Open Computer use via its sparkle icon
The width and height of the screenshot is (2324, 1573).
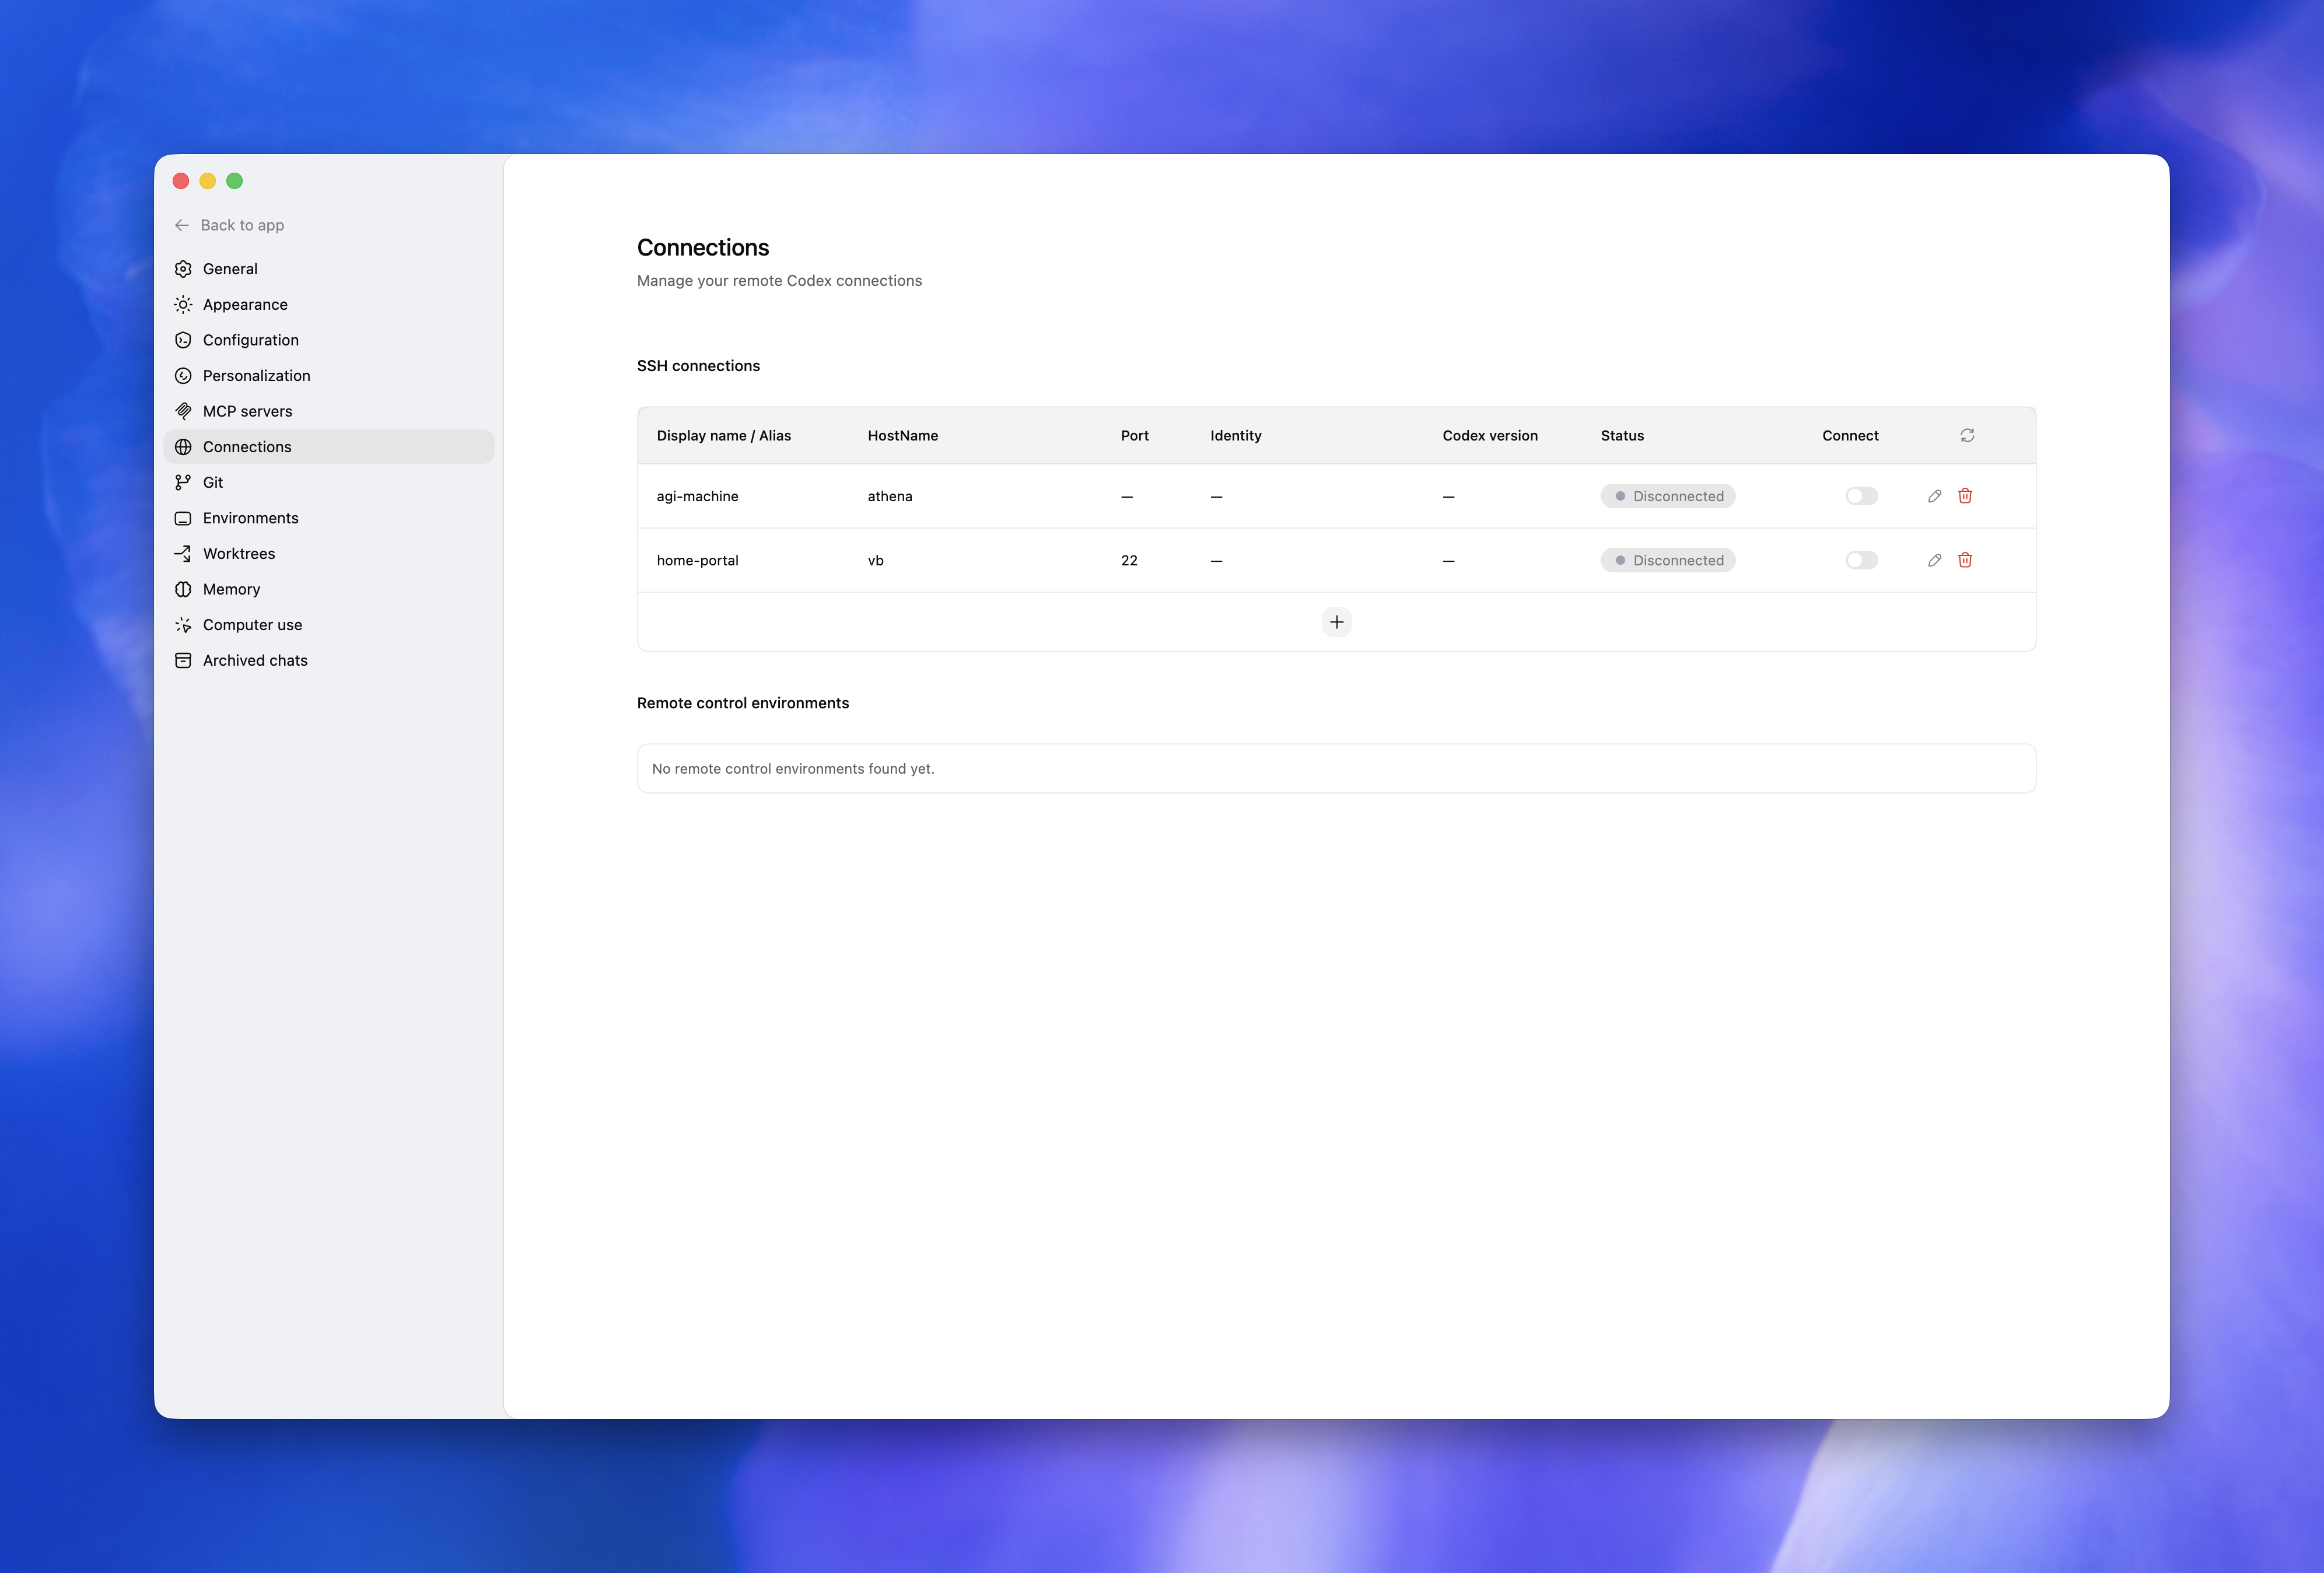pyautogui.click(x=183, y=624)
